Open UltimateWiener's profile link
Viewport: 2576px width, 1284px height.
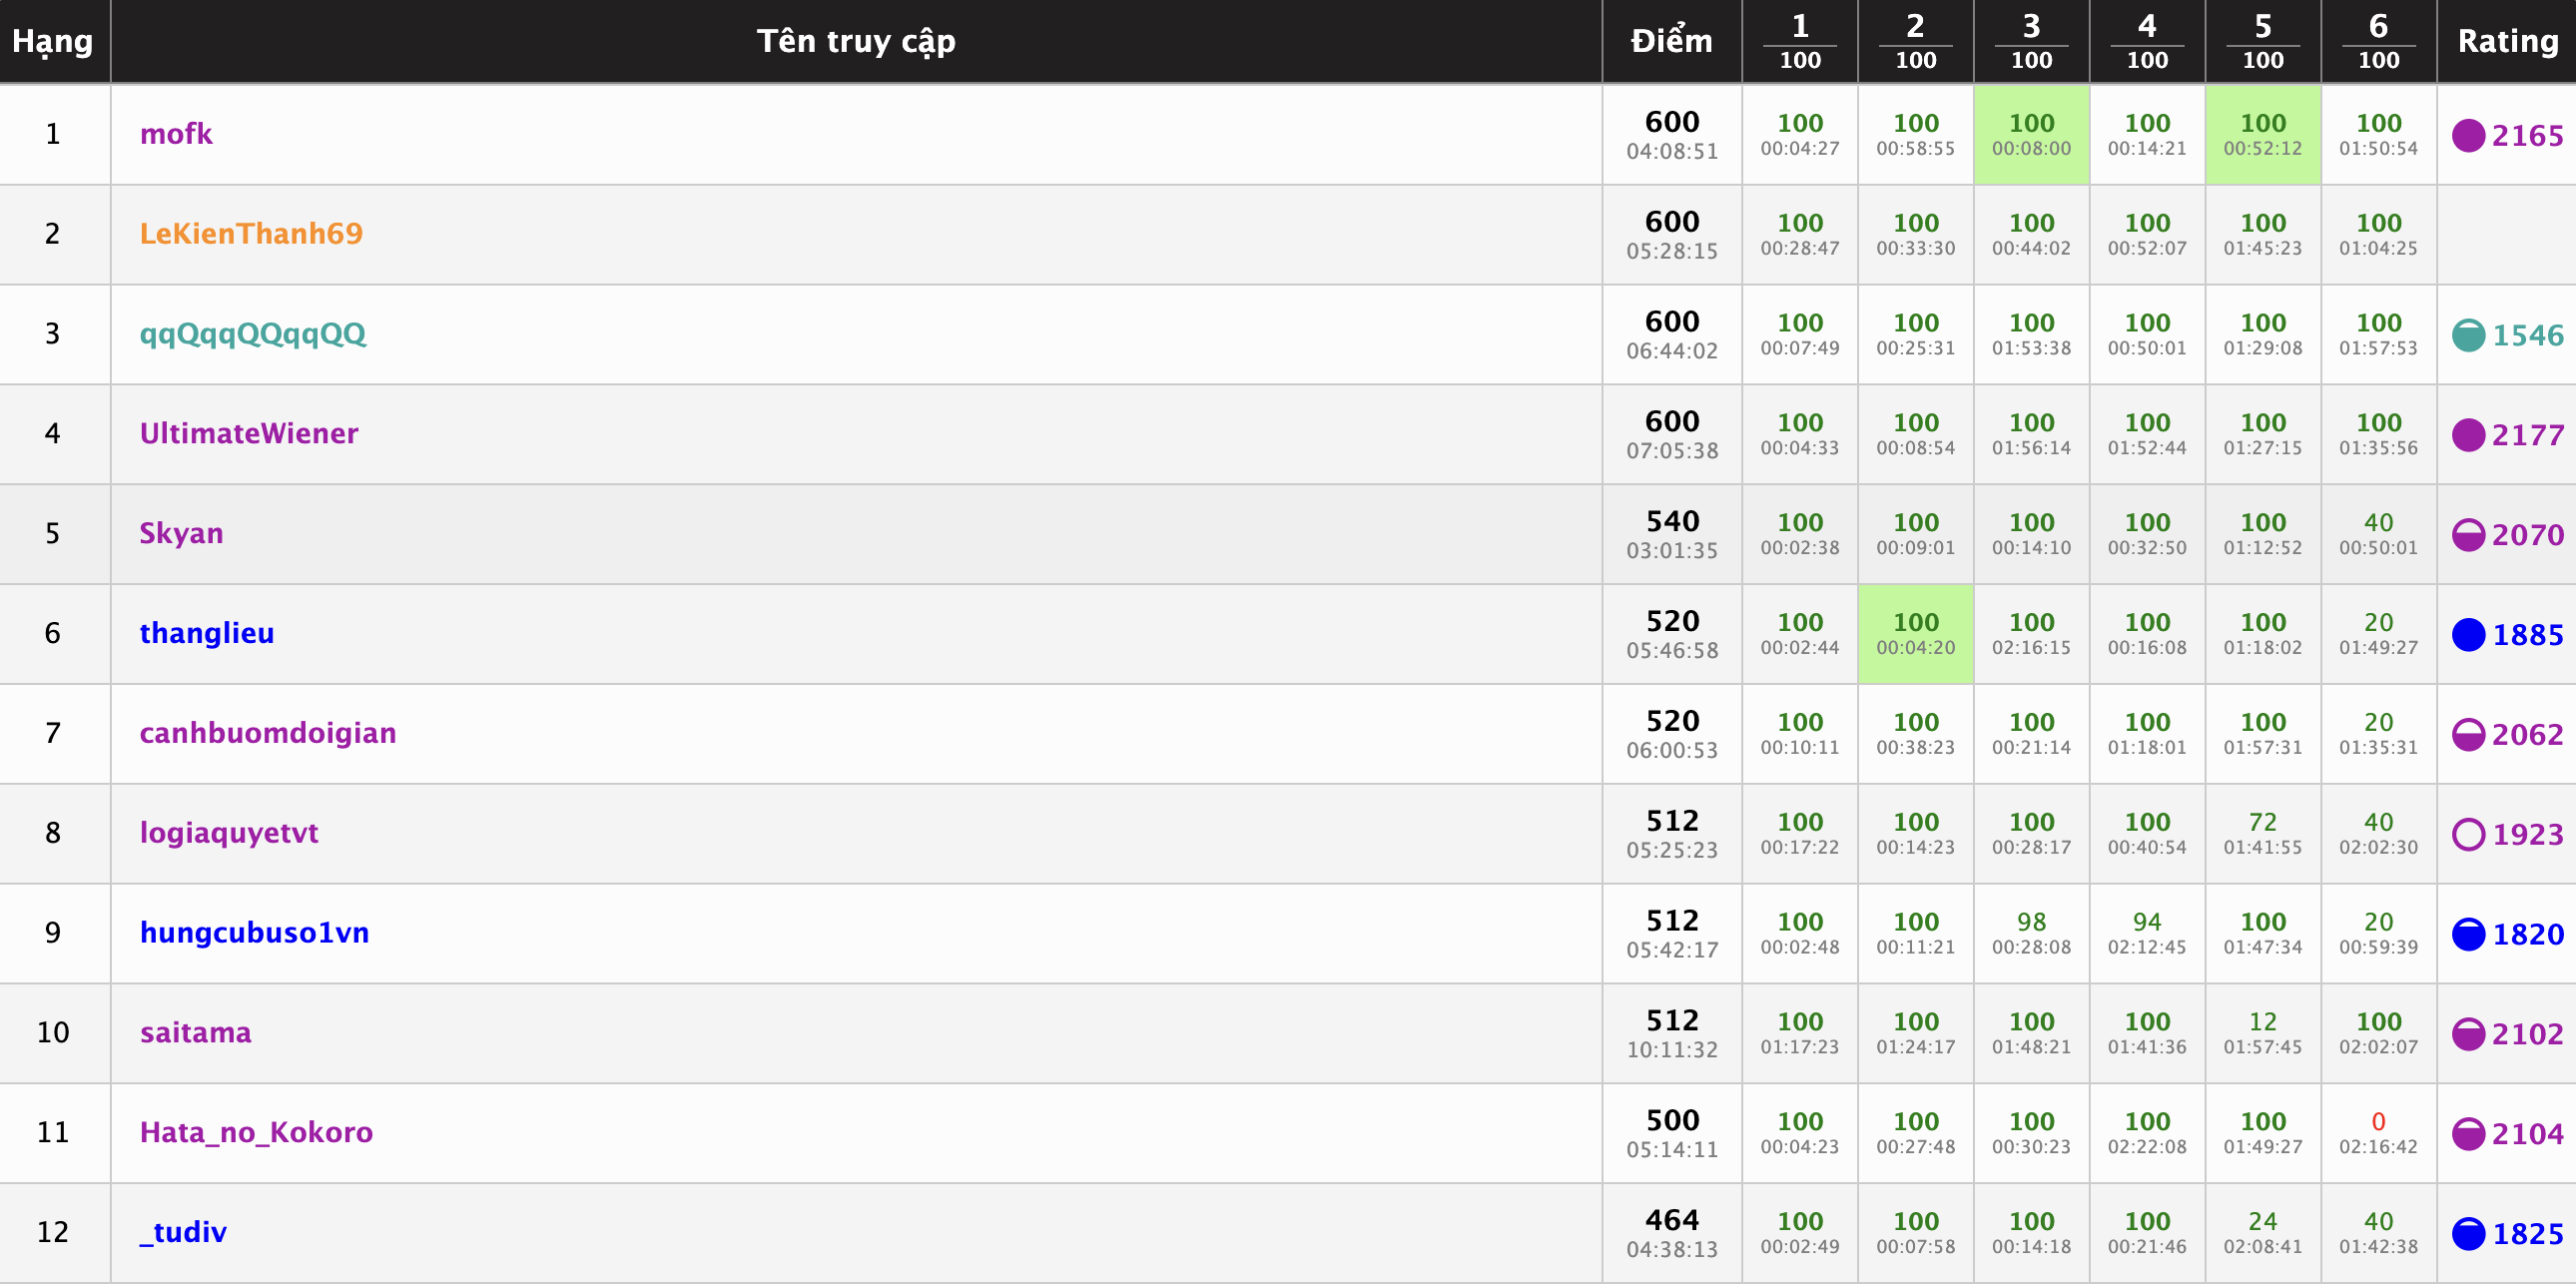point(249,434)
